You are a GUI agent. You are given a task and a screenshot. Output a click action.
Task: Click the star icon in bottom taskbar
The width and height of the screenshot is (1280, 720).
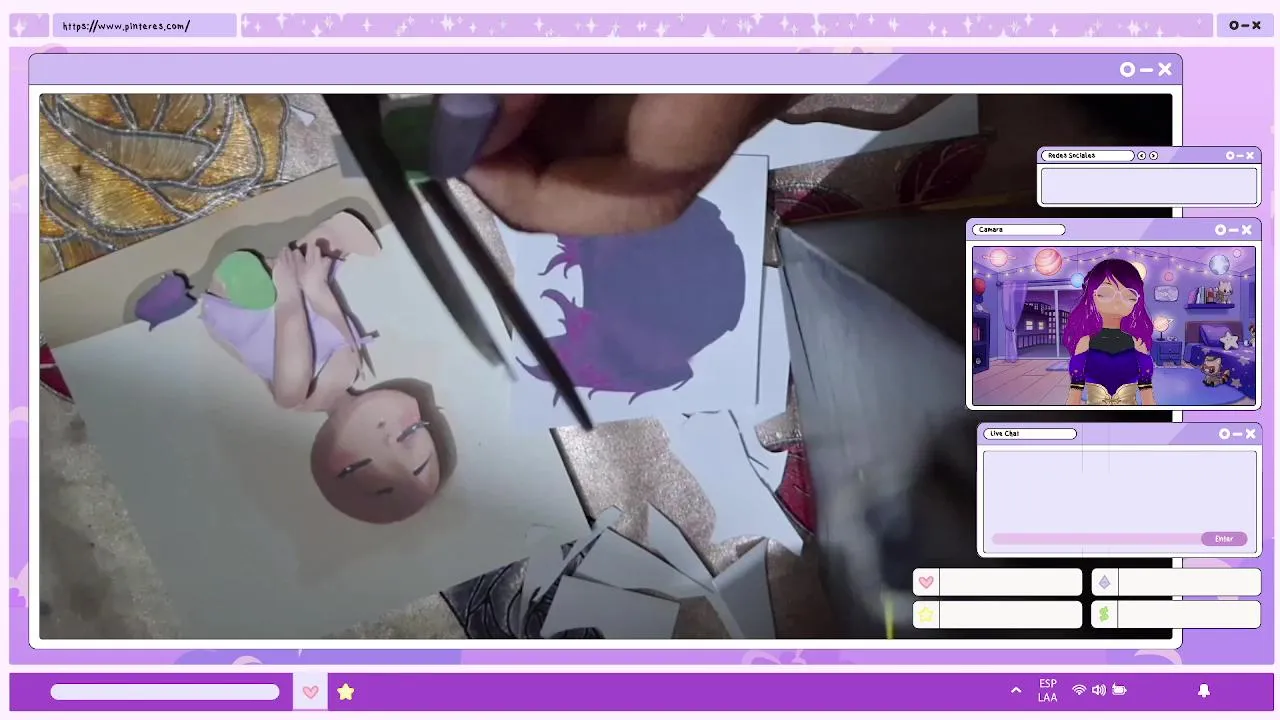tap(345, 692)
